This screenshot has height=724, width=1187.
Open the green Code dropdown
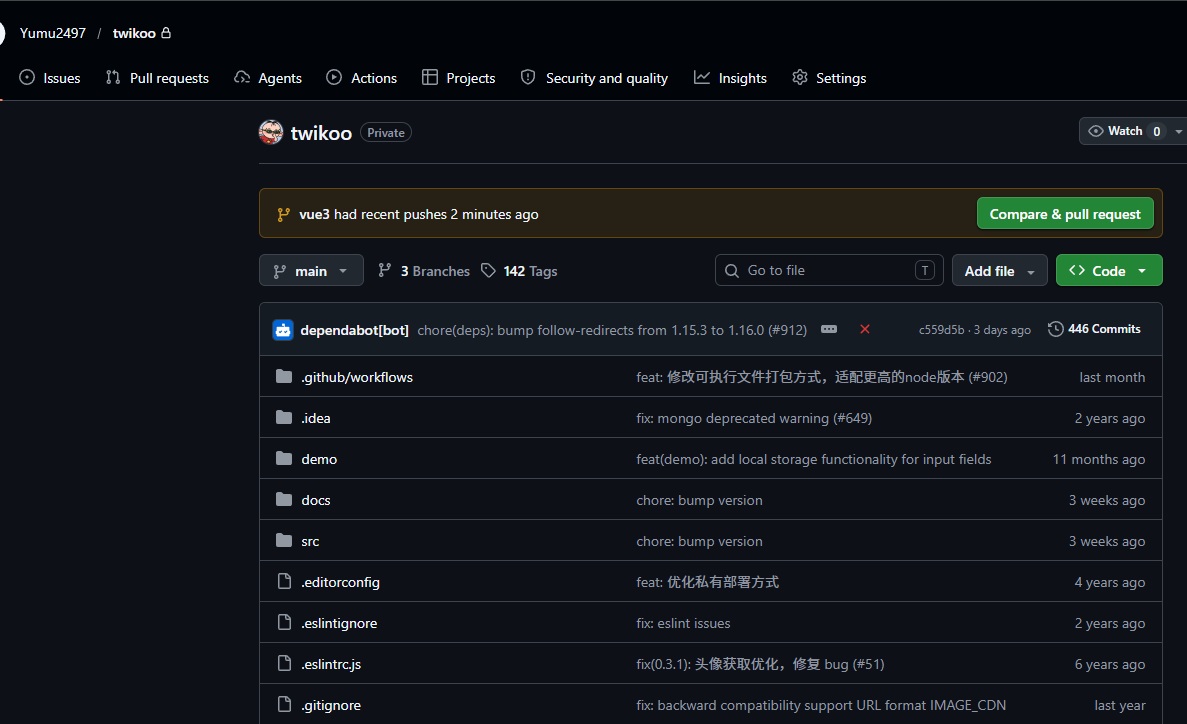1108,271
